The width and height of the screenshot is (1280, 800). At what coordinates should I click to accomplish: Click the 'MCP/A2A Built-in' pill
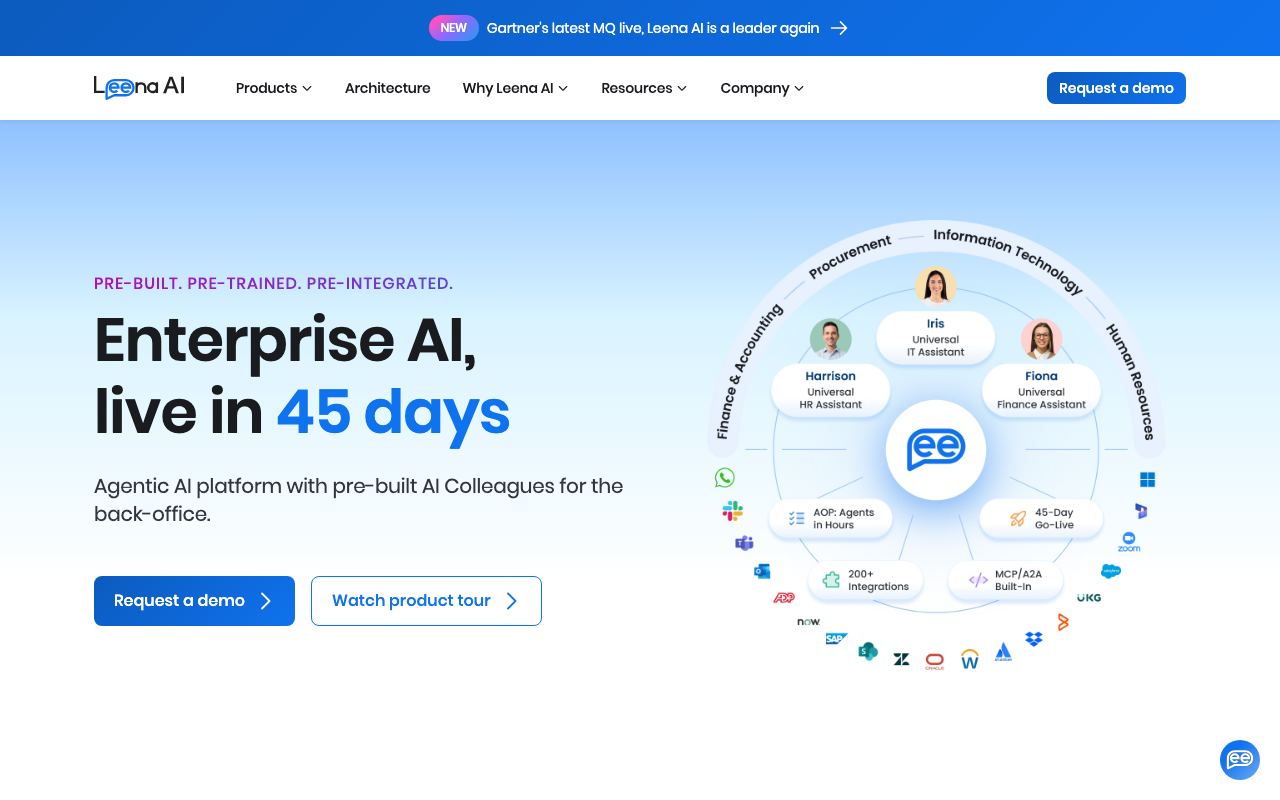[x=1005, y=580]
